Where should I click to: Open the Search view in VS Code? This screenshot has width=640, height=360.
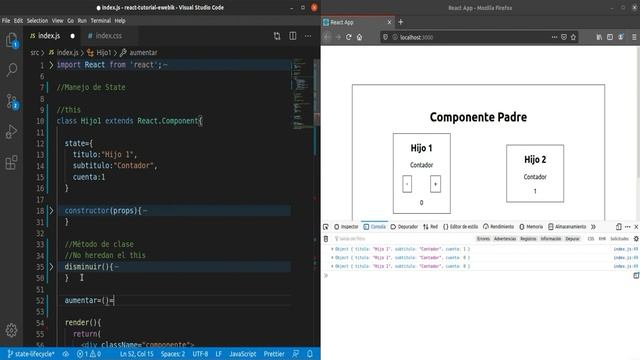point(11,70)
